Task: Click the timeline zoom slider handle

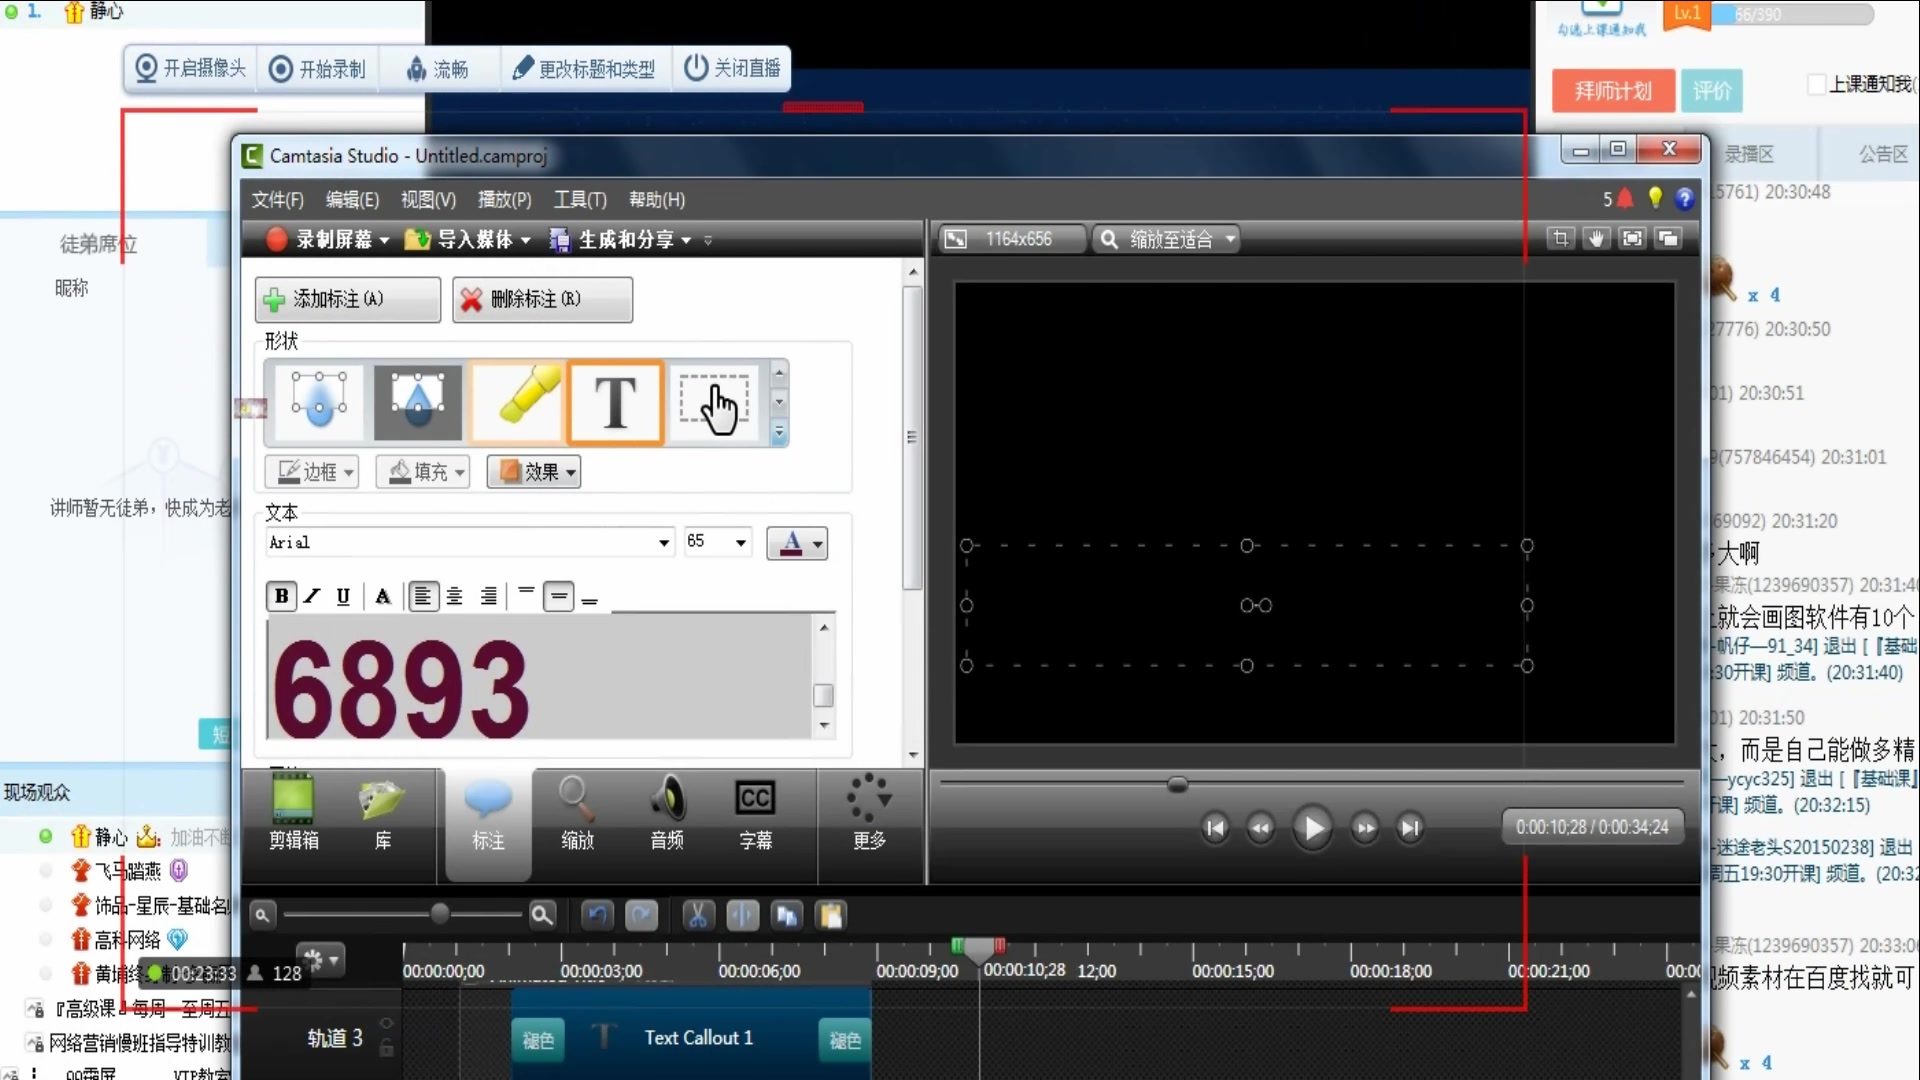Action: pos(439,913)
